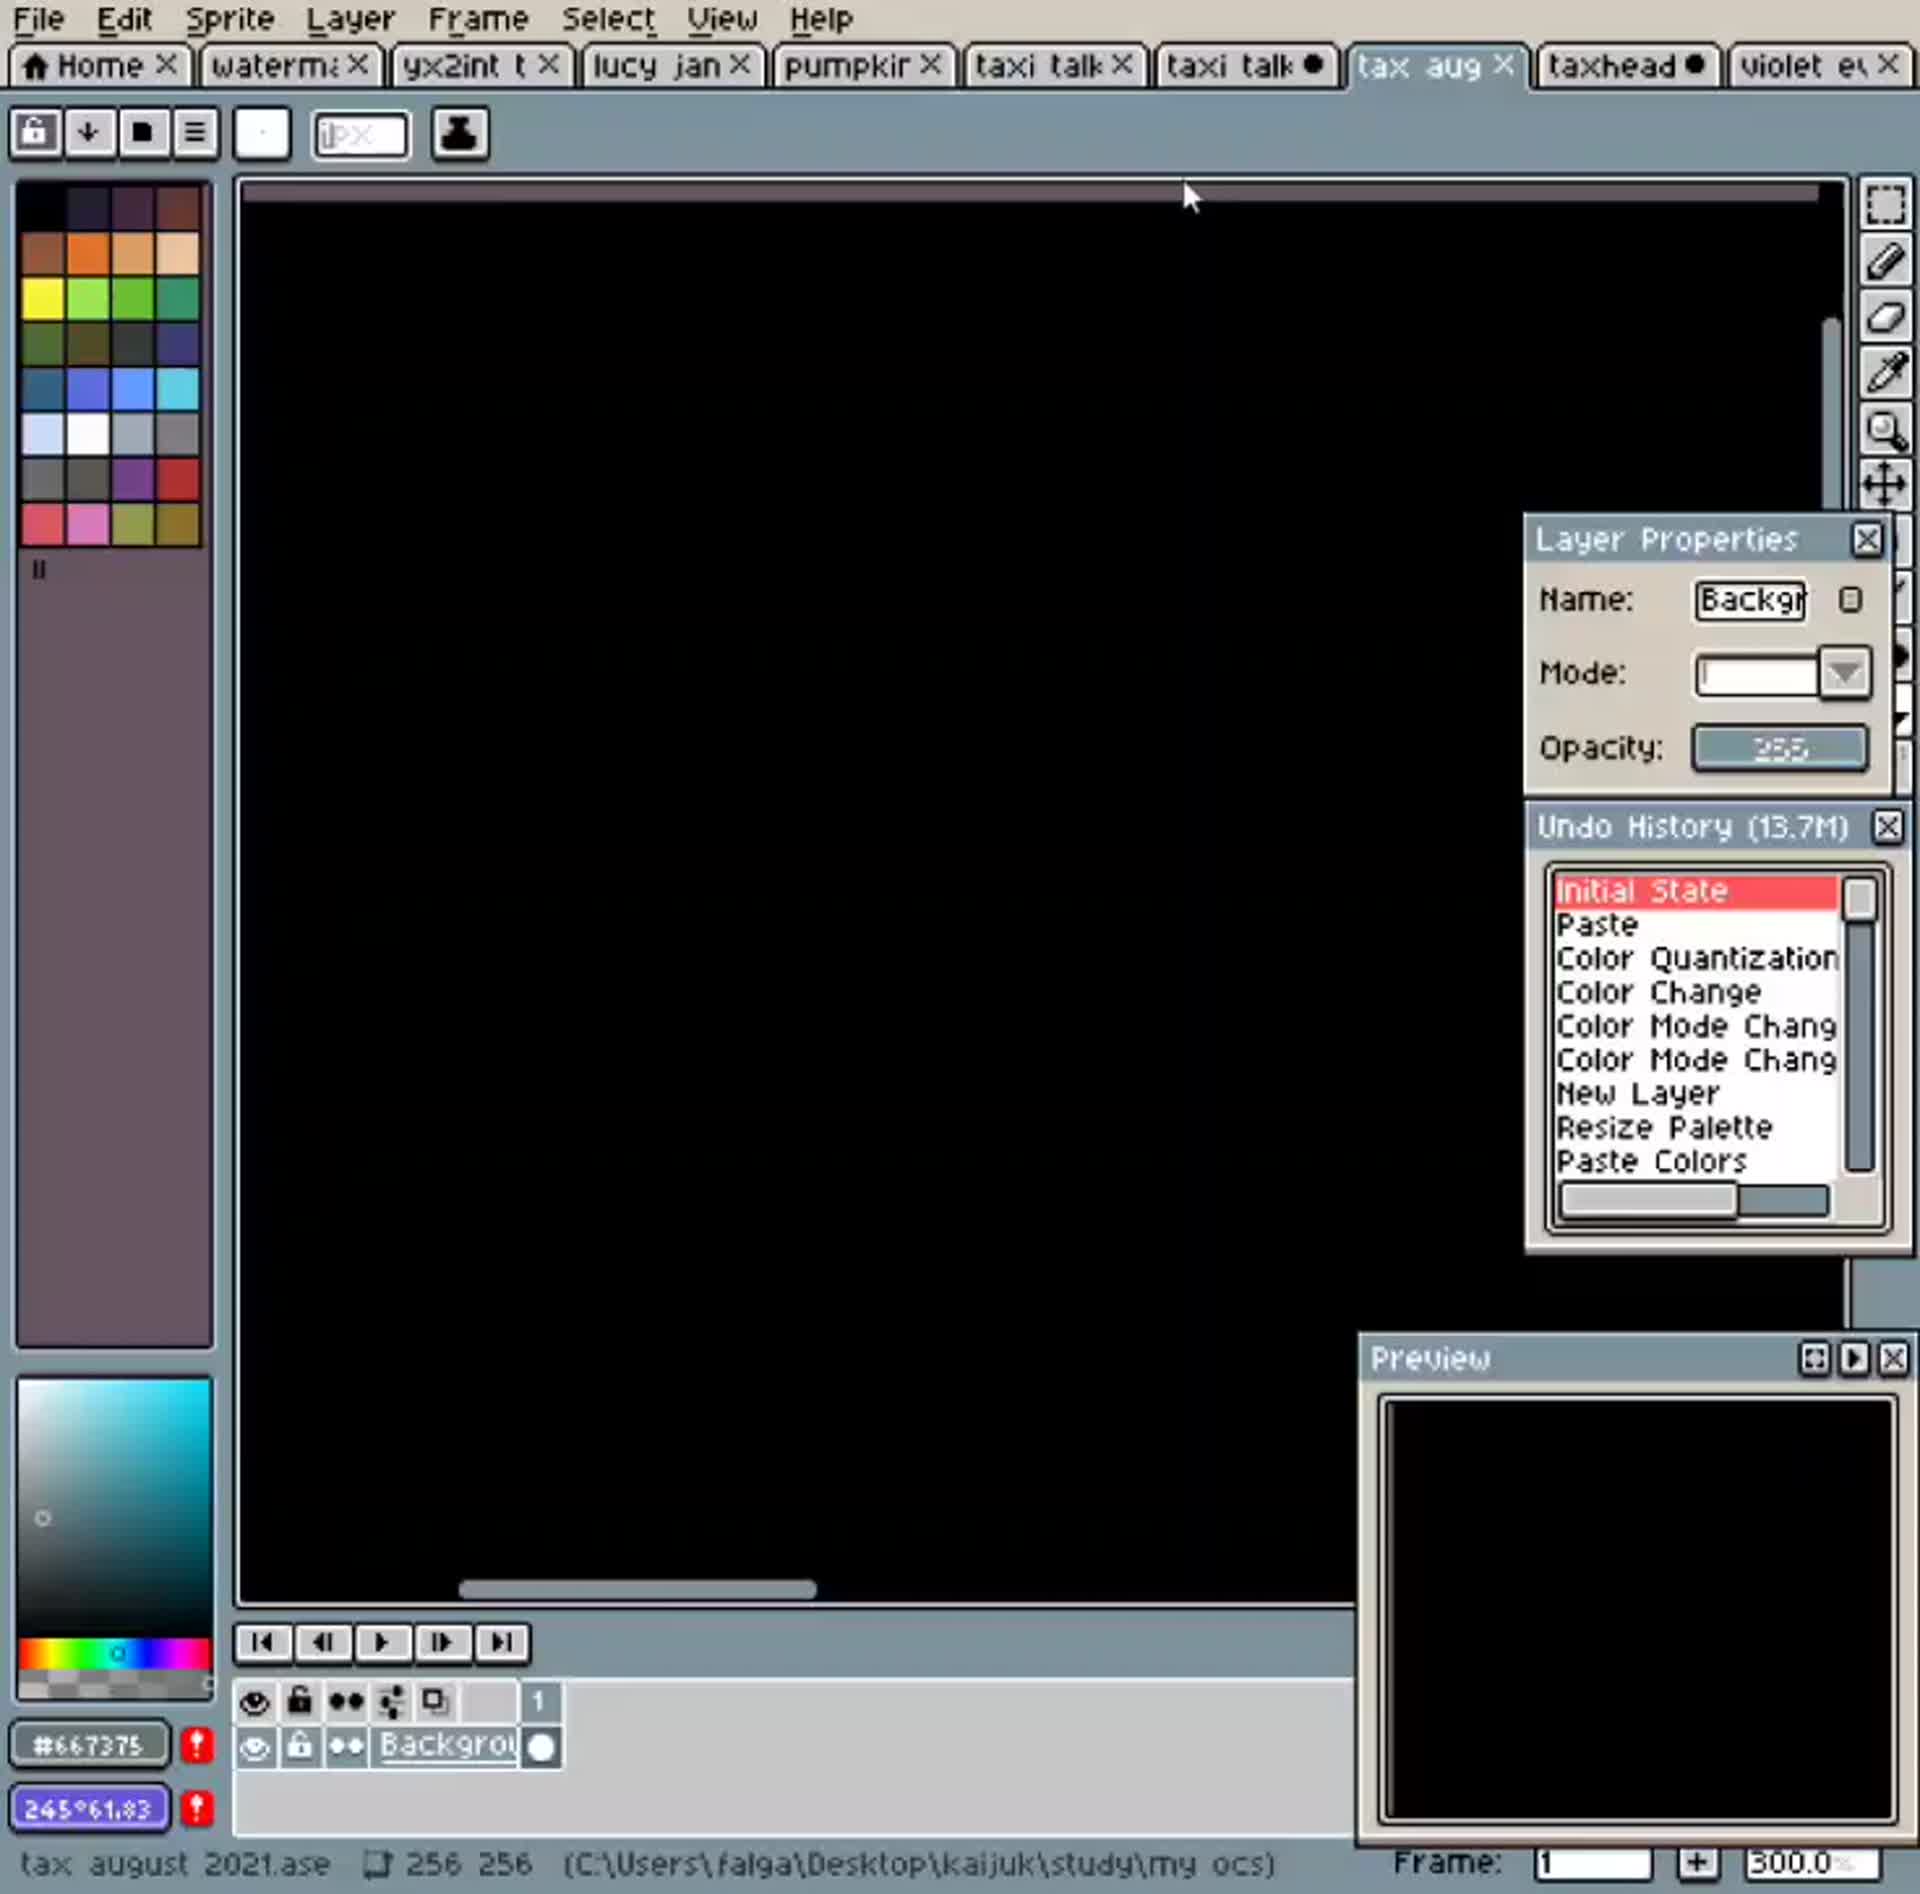The image size is (1920, 1894).
Task: Open the Layer menu
Action: (350, 19)
